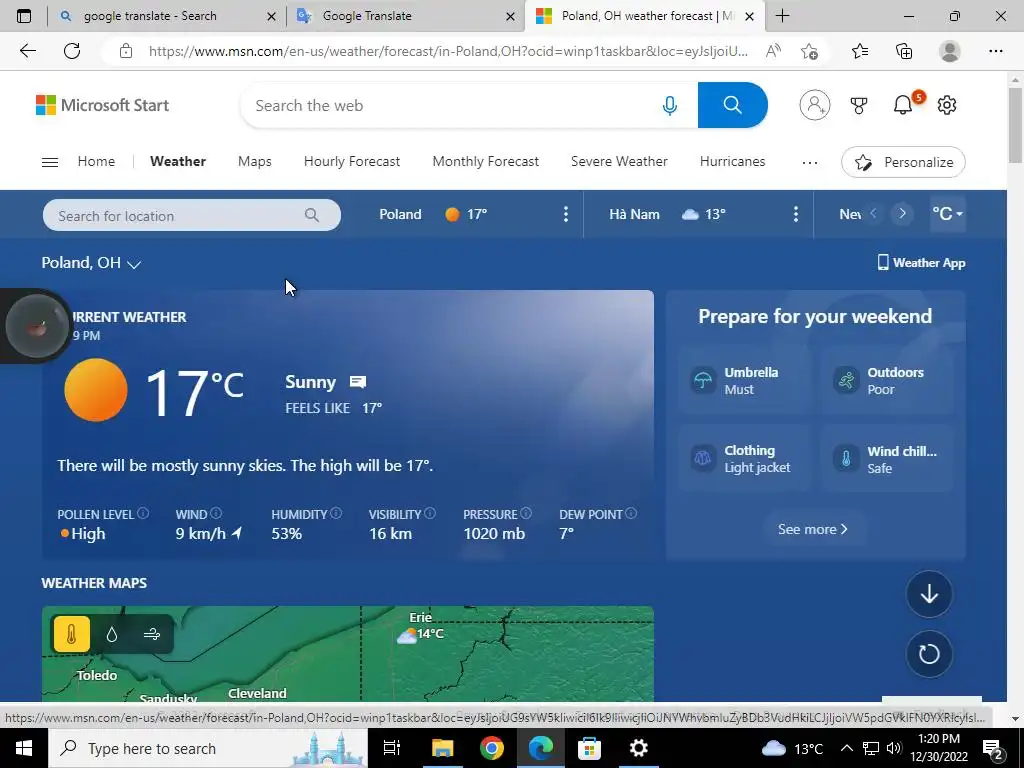Open options dots for Hà Nam location
The width and height of the screenshot is (1024, 768).
click(795, 214)
